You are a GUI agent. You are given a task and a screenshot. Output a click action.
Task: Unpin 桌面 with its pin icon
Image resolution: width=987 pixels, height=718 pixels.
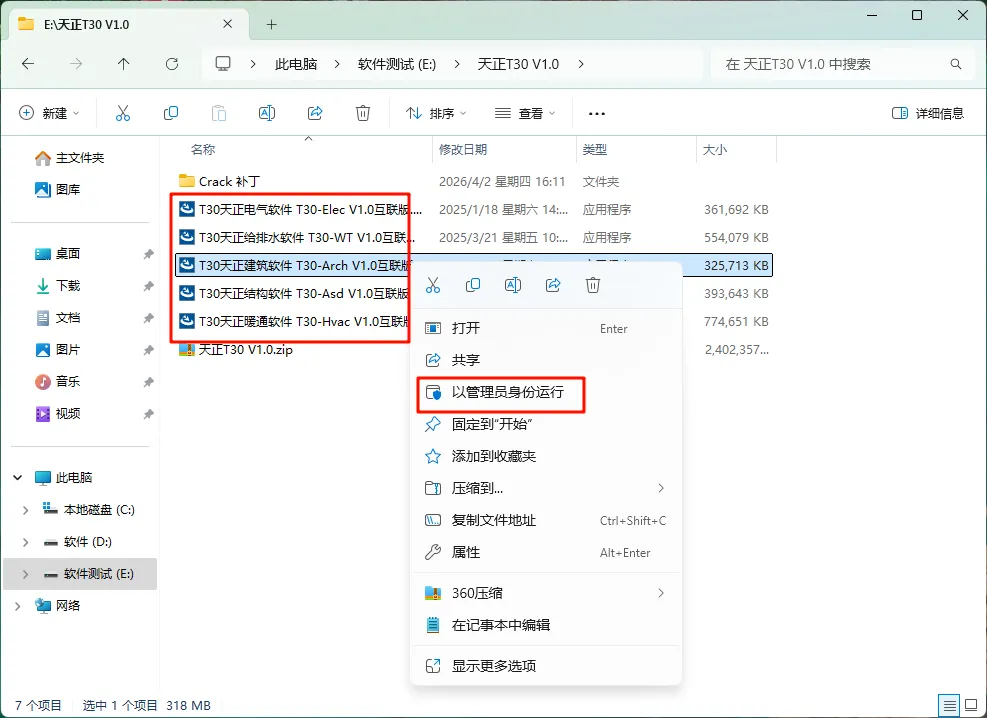point(148,254)
